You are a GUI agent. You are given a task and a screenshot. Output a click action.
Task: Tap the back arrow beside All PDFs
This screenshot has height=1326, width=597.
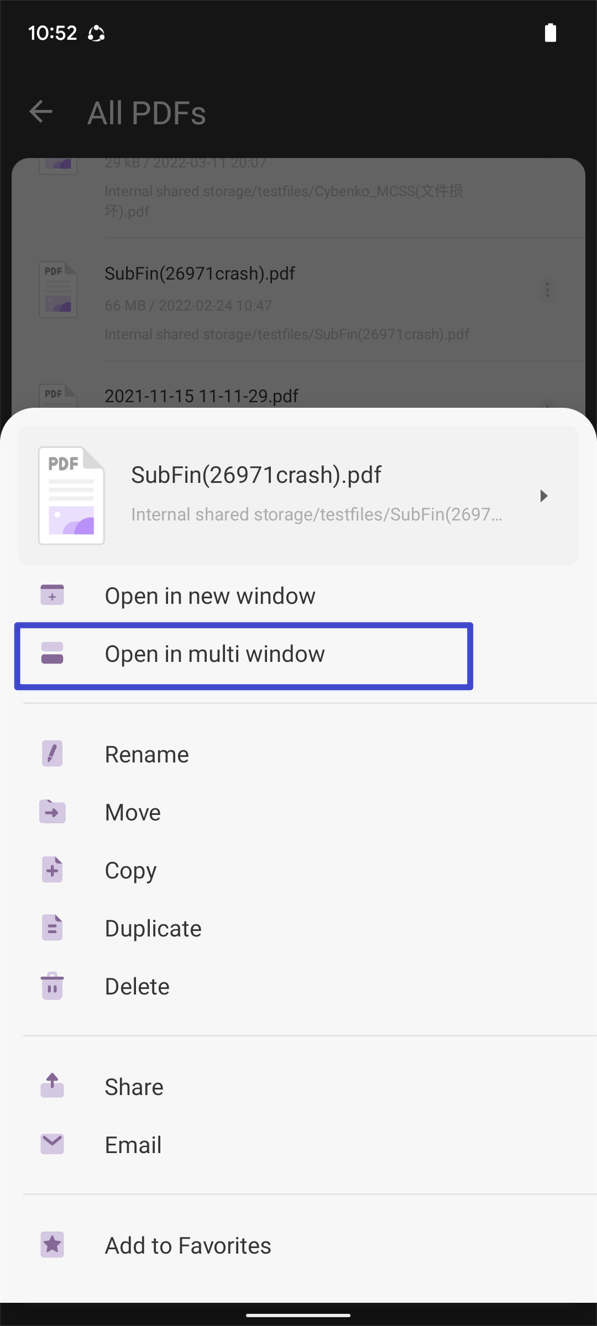point(41,112)
